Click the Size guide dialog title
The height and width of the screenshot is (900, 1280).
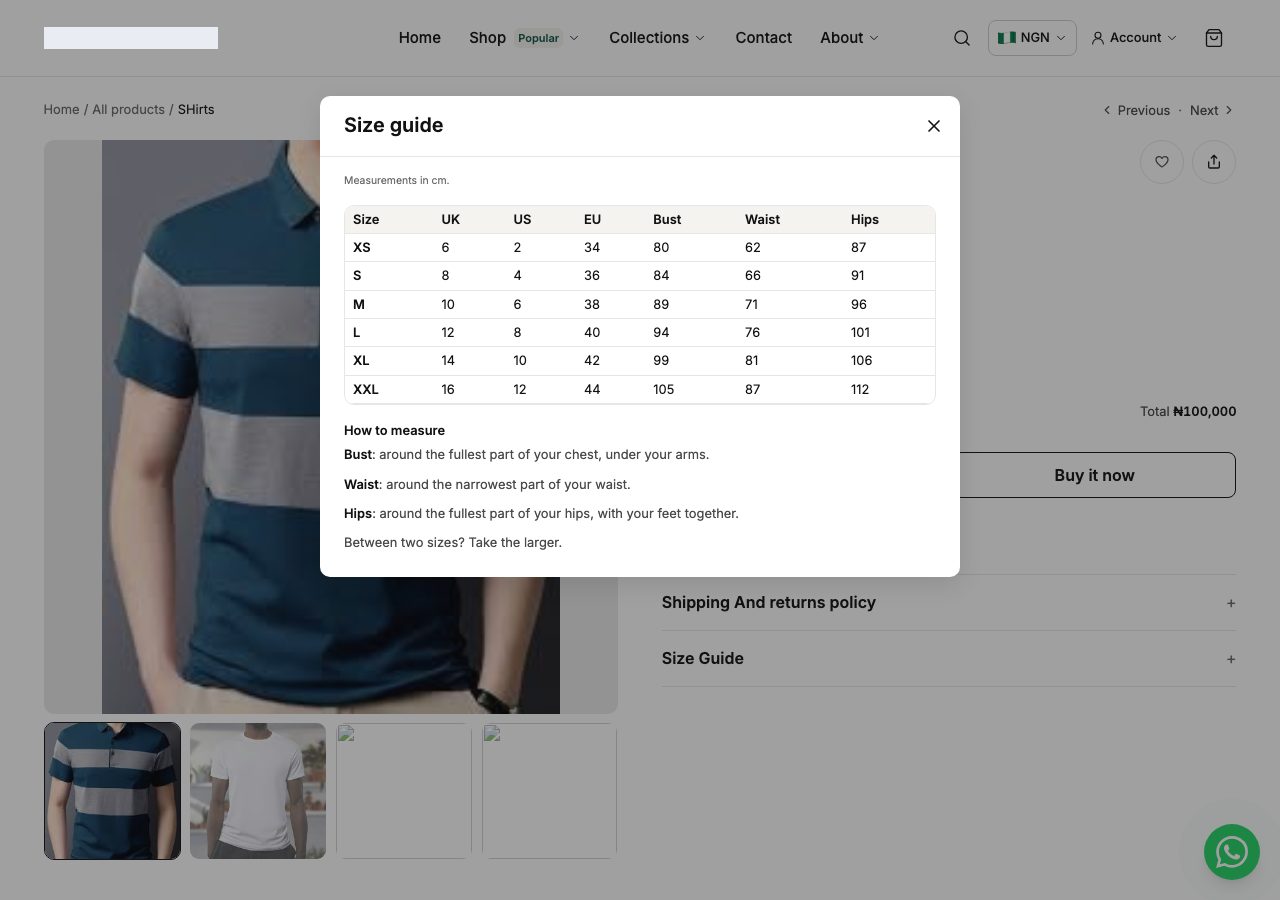coord(393,125)
